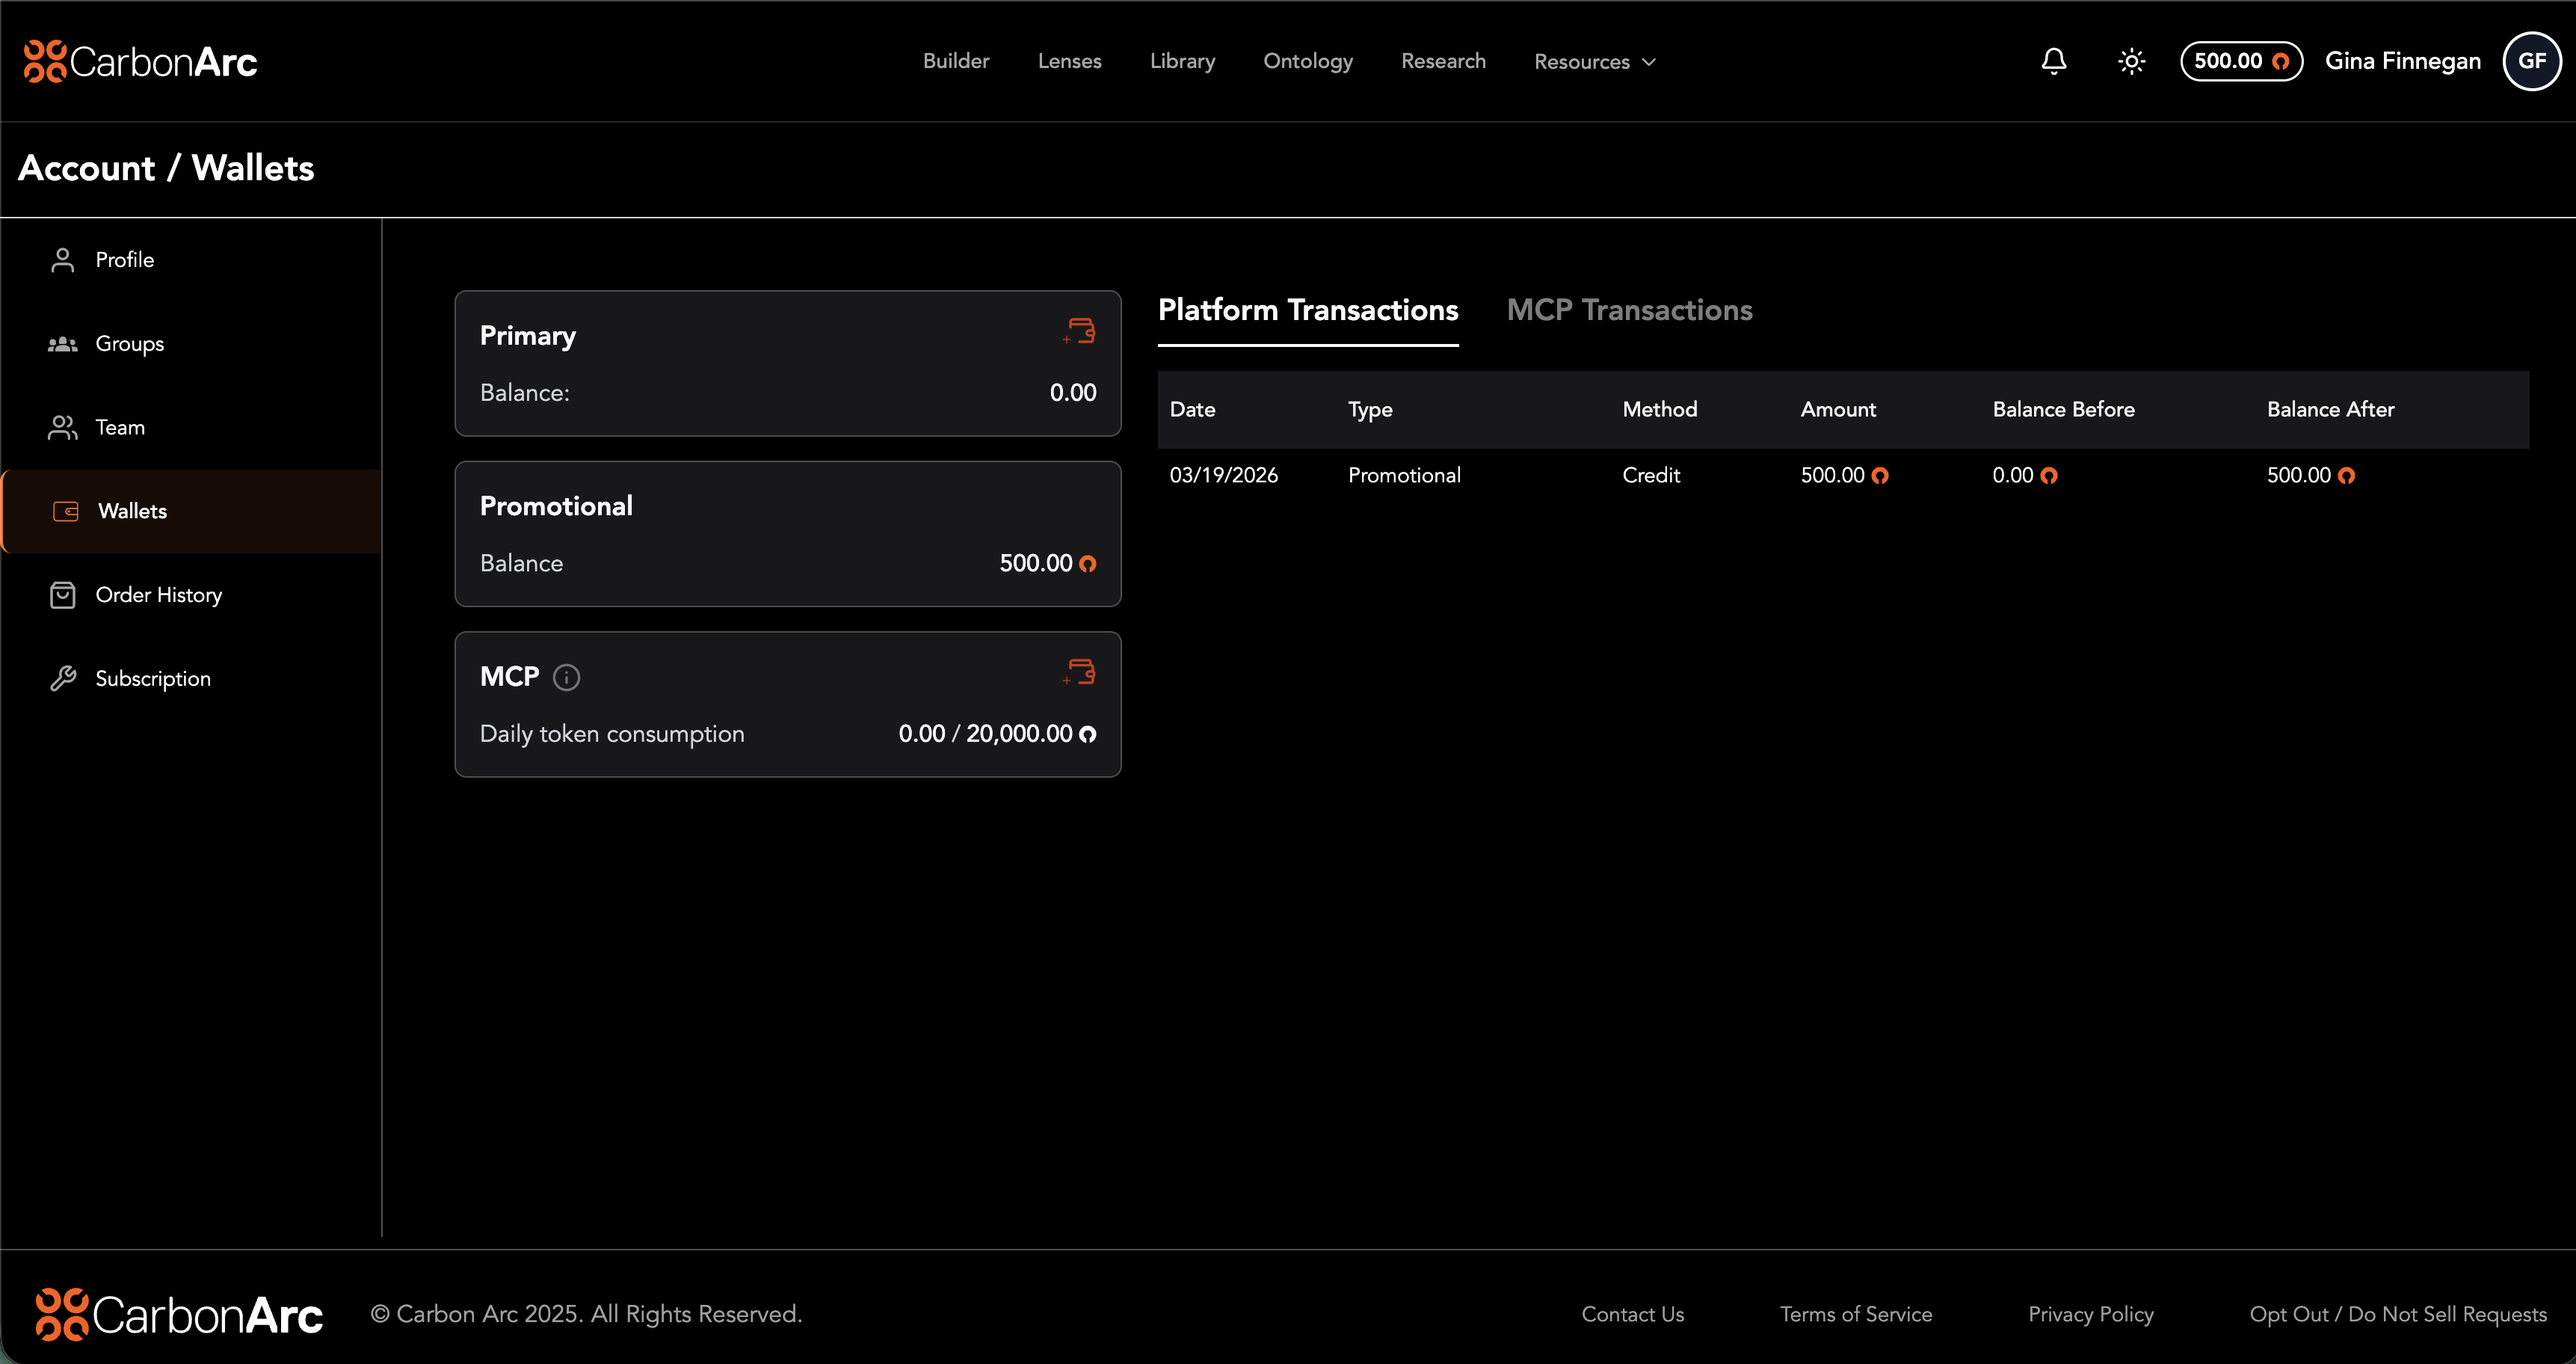Click the 500.00 token balance pill
Image resolution: width=2576 pixels, height=1364 pixels.
click(2240, 61)
